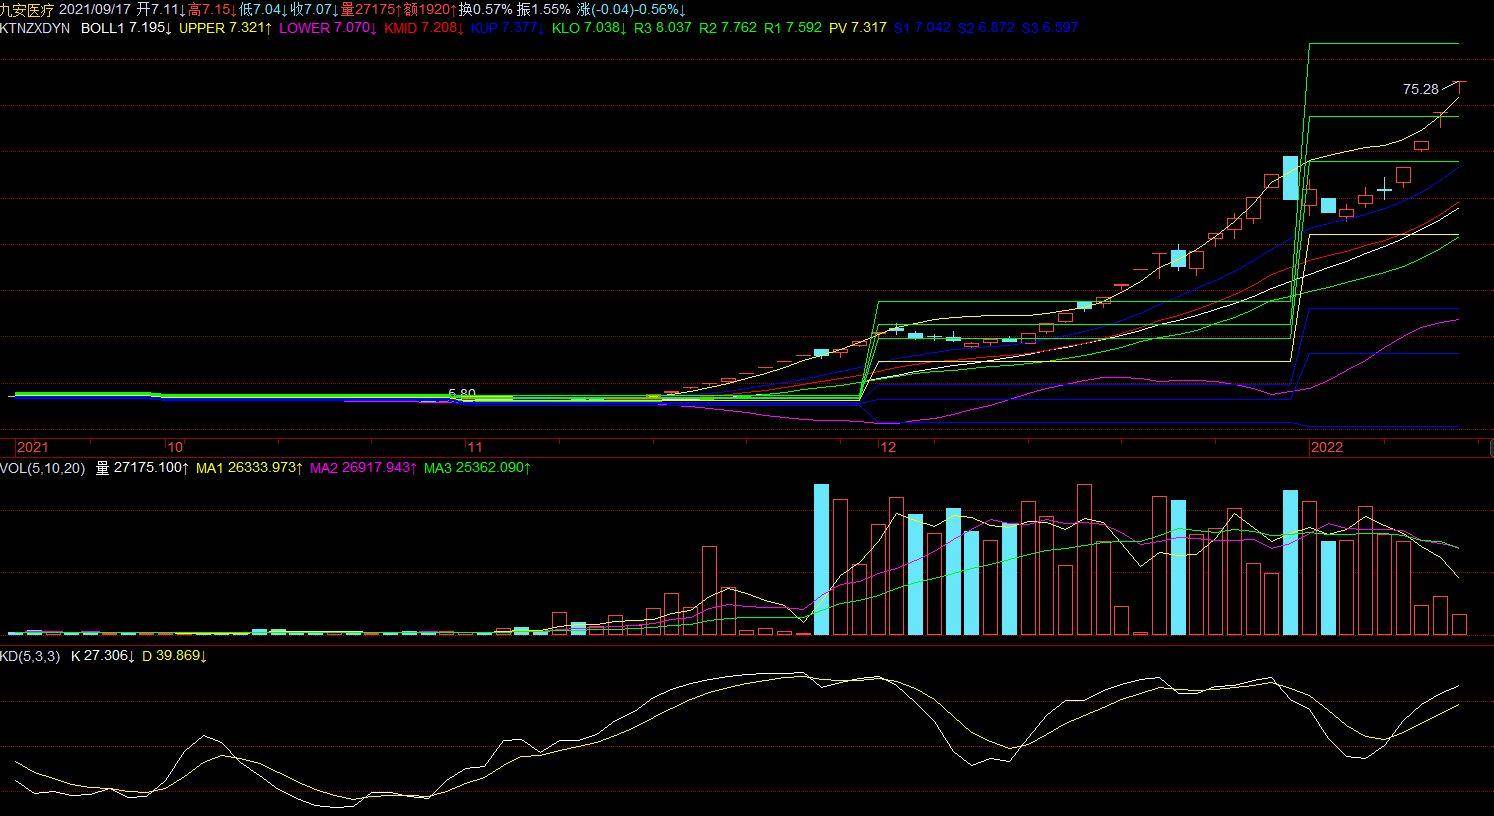Click the 75.28 high price label
This screenshot has height=816, width=1494.
pyautogui.click(x=1420, y=90)
